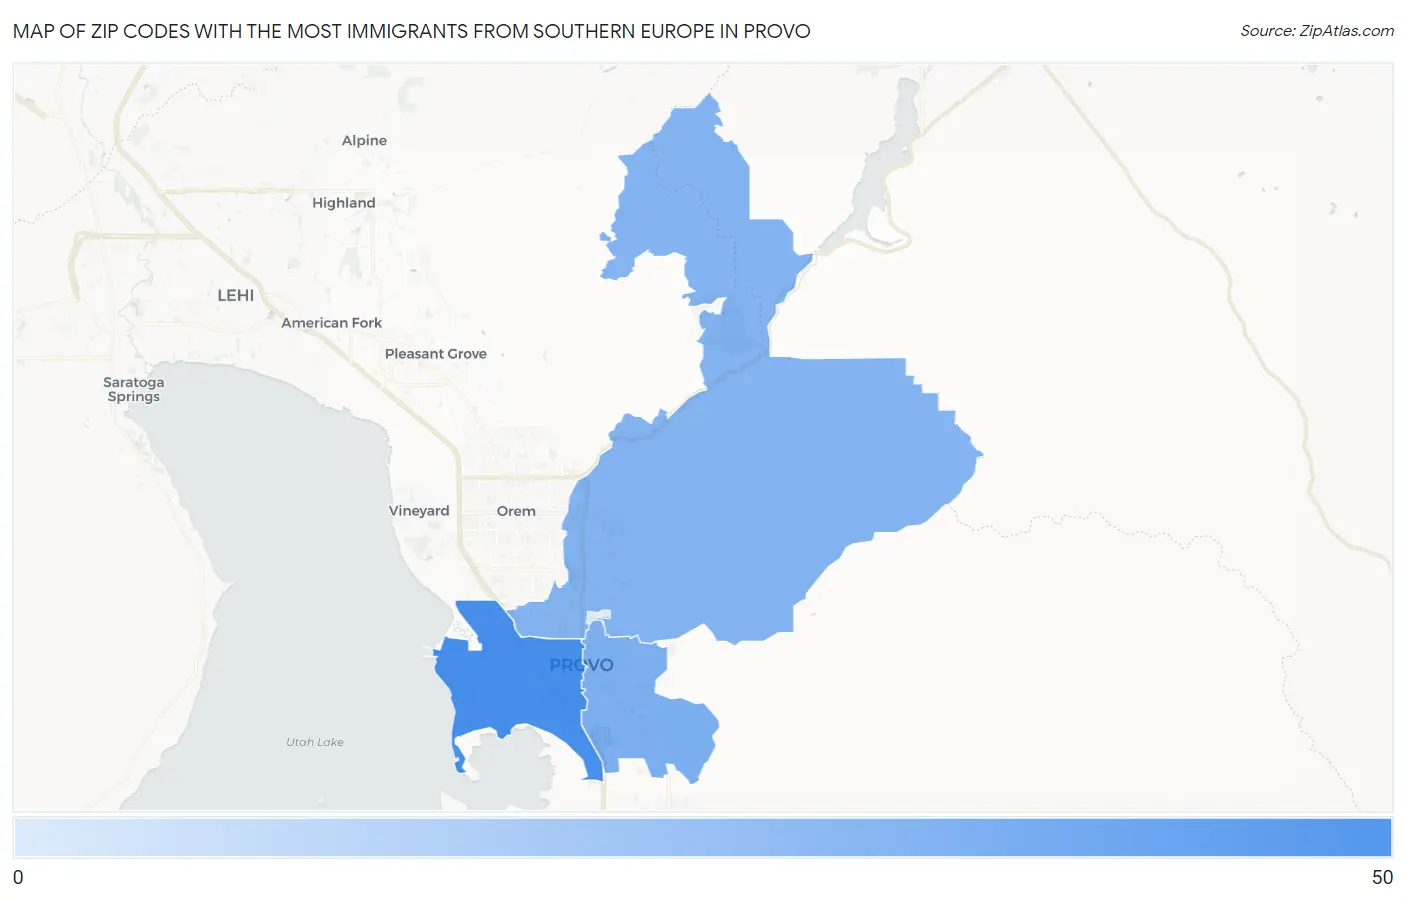Click the color gradient legend bar

tap(703, 837)
